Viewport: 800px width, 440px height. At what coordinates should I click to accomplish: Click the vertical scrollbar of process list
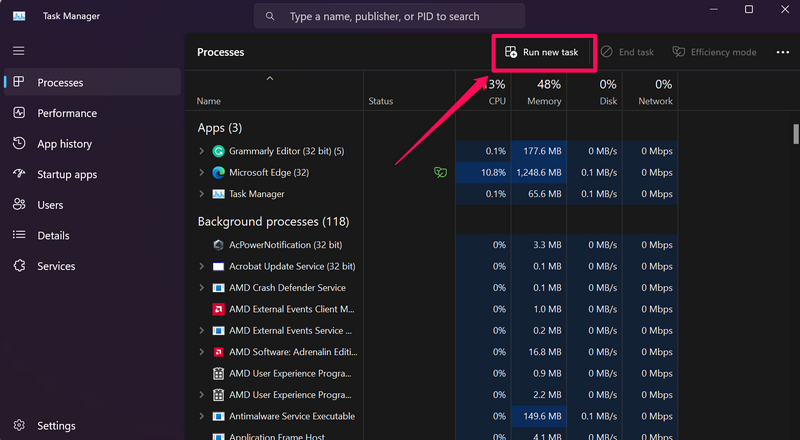click(795, 135)
